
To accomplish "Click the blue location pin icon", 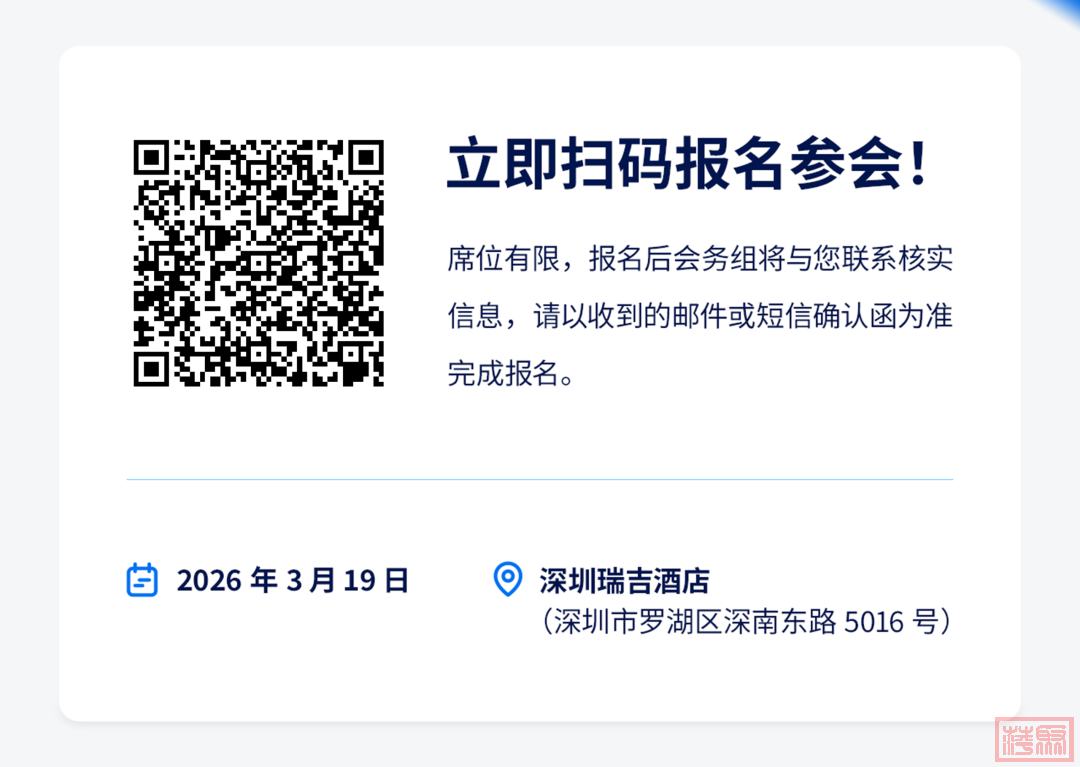I will pos(508,579).
